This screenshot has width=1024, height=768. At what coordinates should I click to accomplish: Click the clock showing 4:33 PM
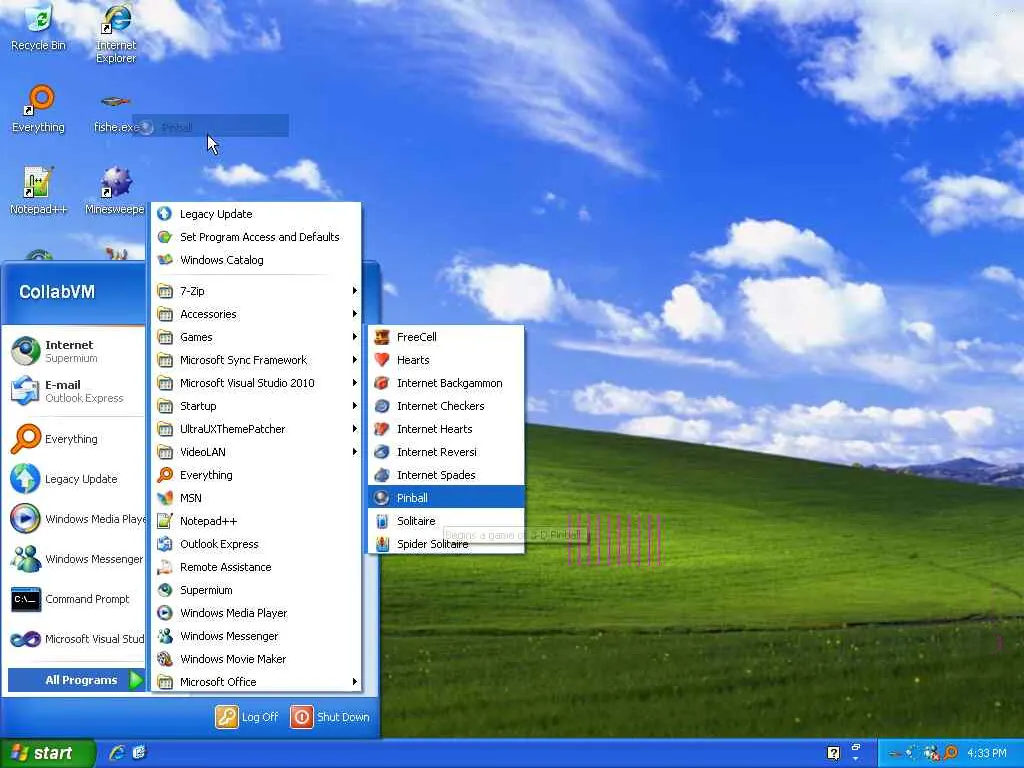[x=987, y=753]
